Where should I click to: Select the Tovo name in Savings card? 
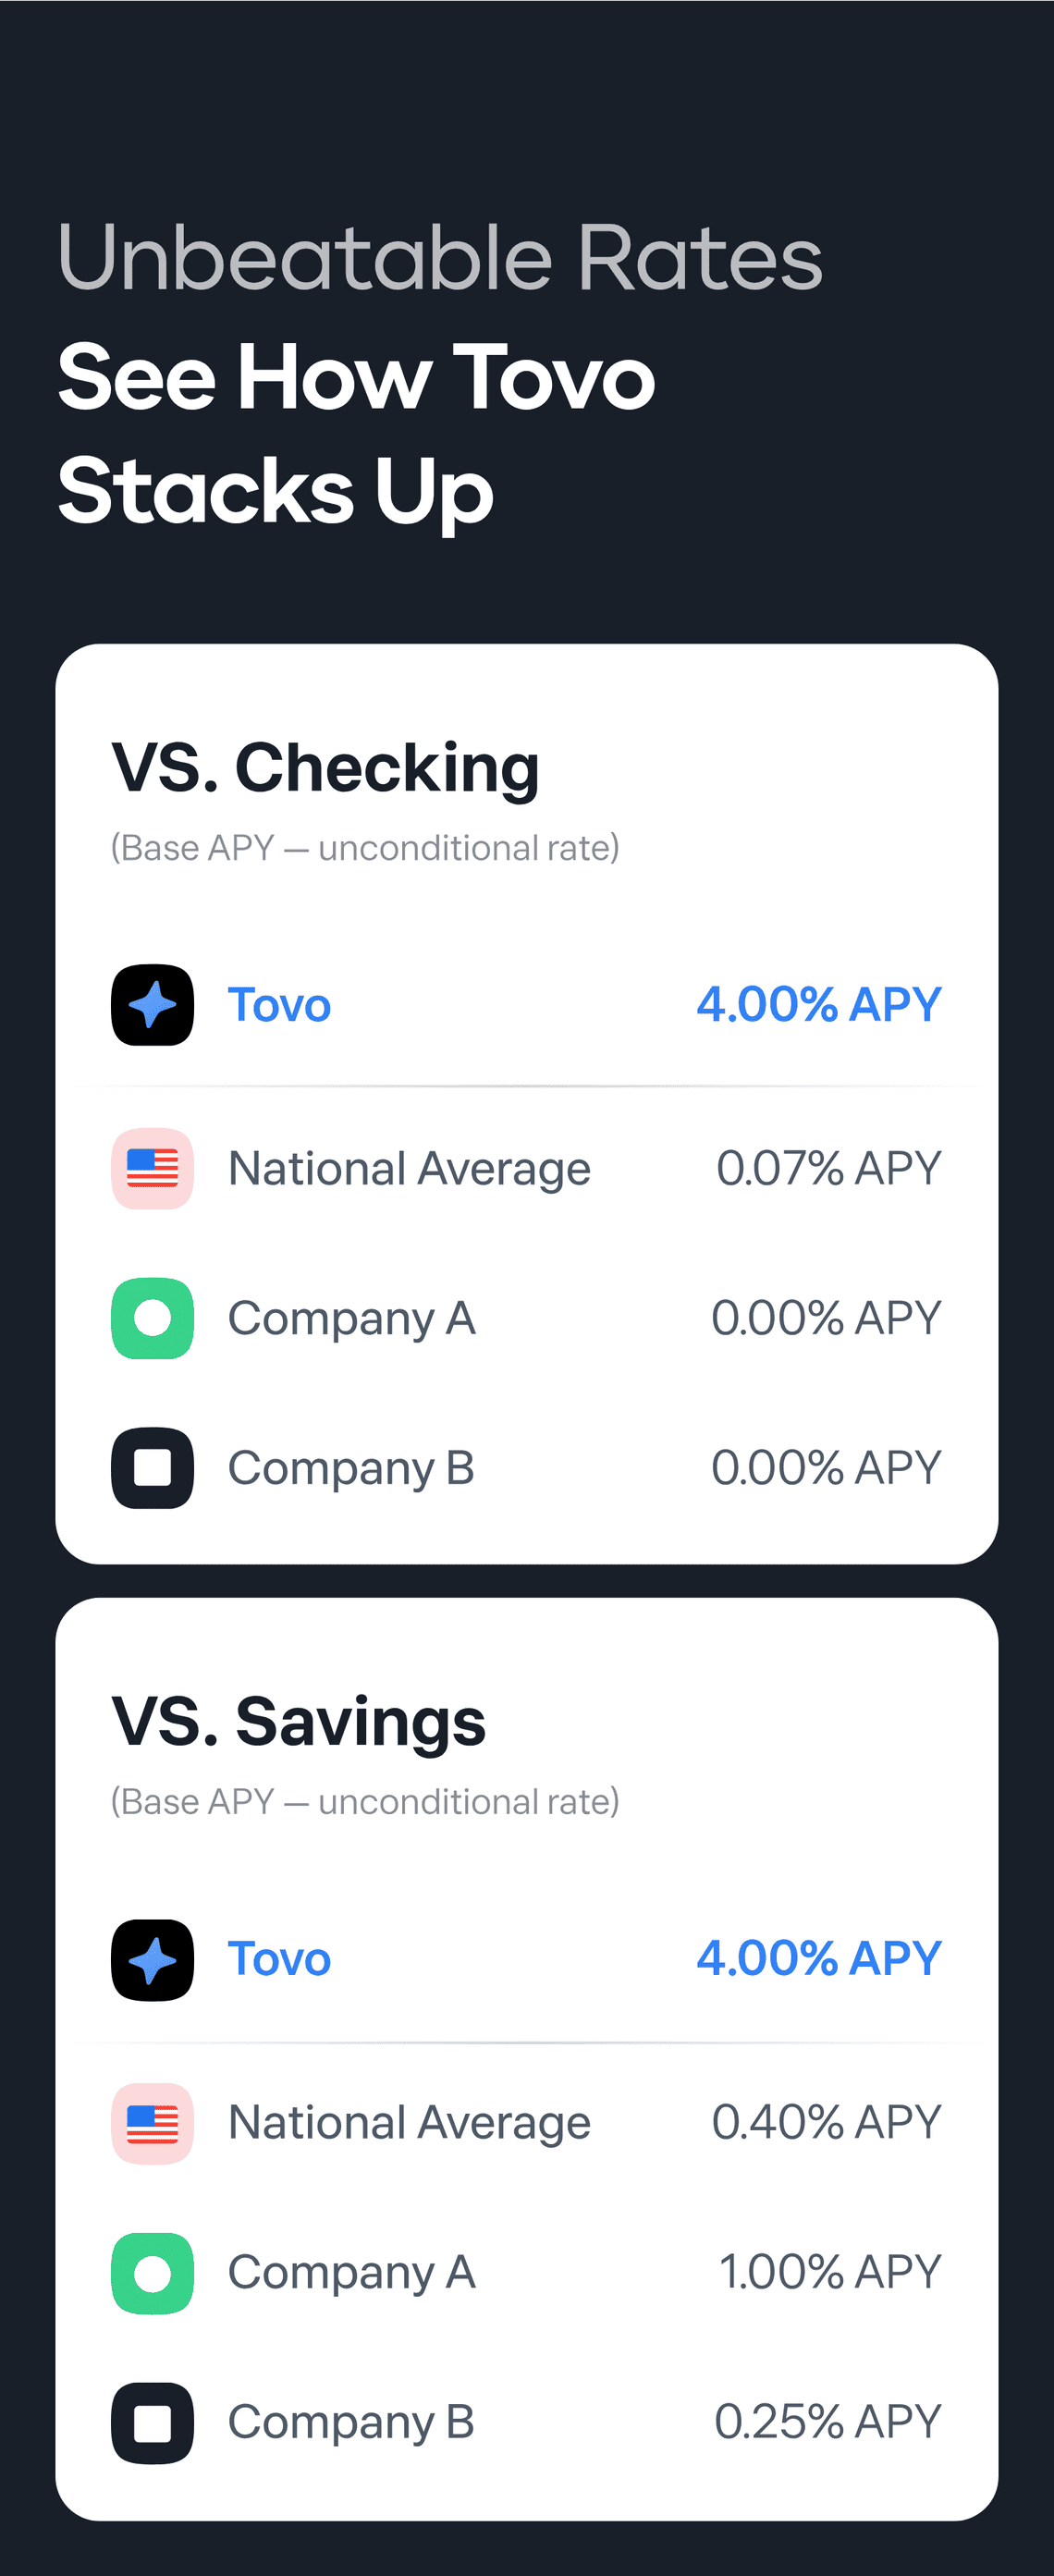(279, 1959)
